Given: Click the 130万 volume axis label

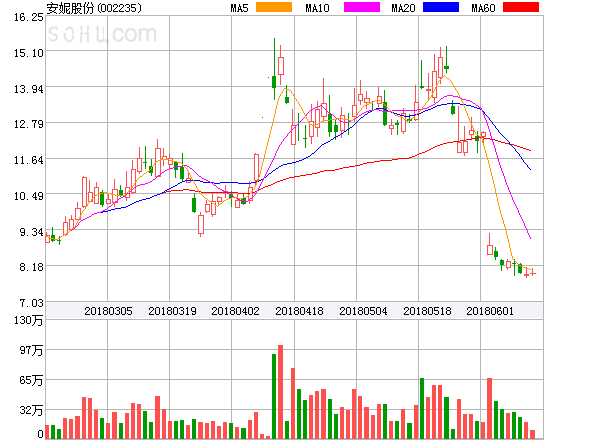Looking at the screenshot, I should [x=28, y=320].
